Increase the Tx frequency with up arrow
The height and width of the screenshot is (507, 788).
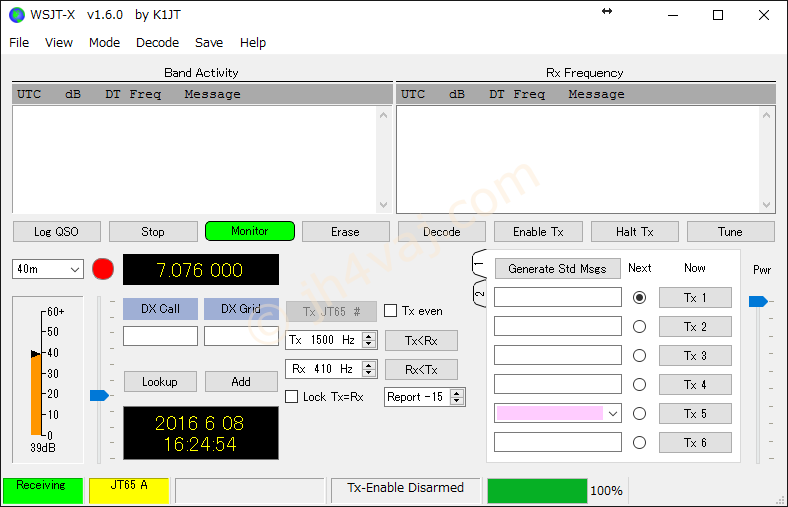coord(369,336)
